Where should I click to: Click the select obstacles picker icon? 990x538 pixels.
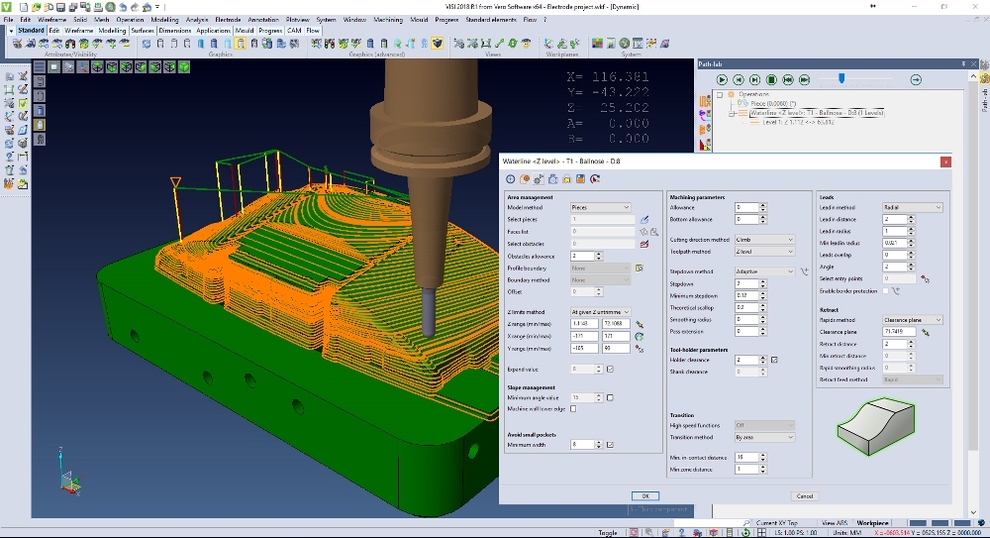tap(644, 243)
